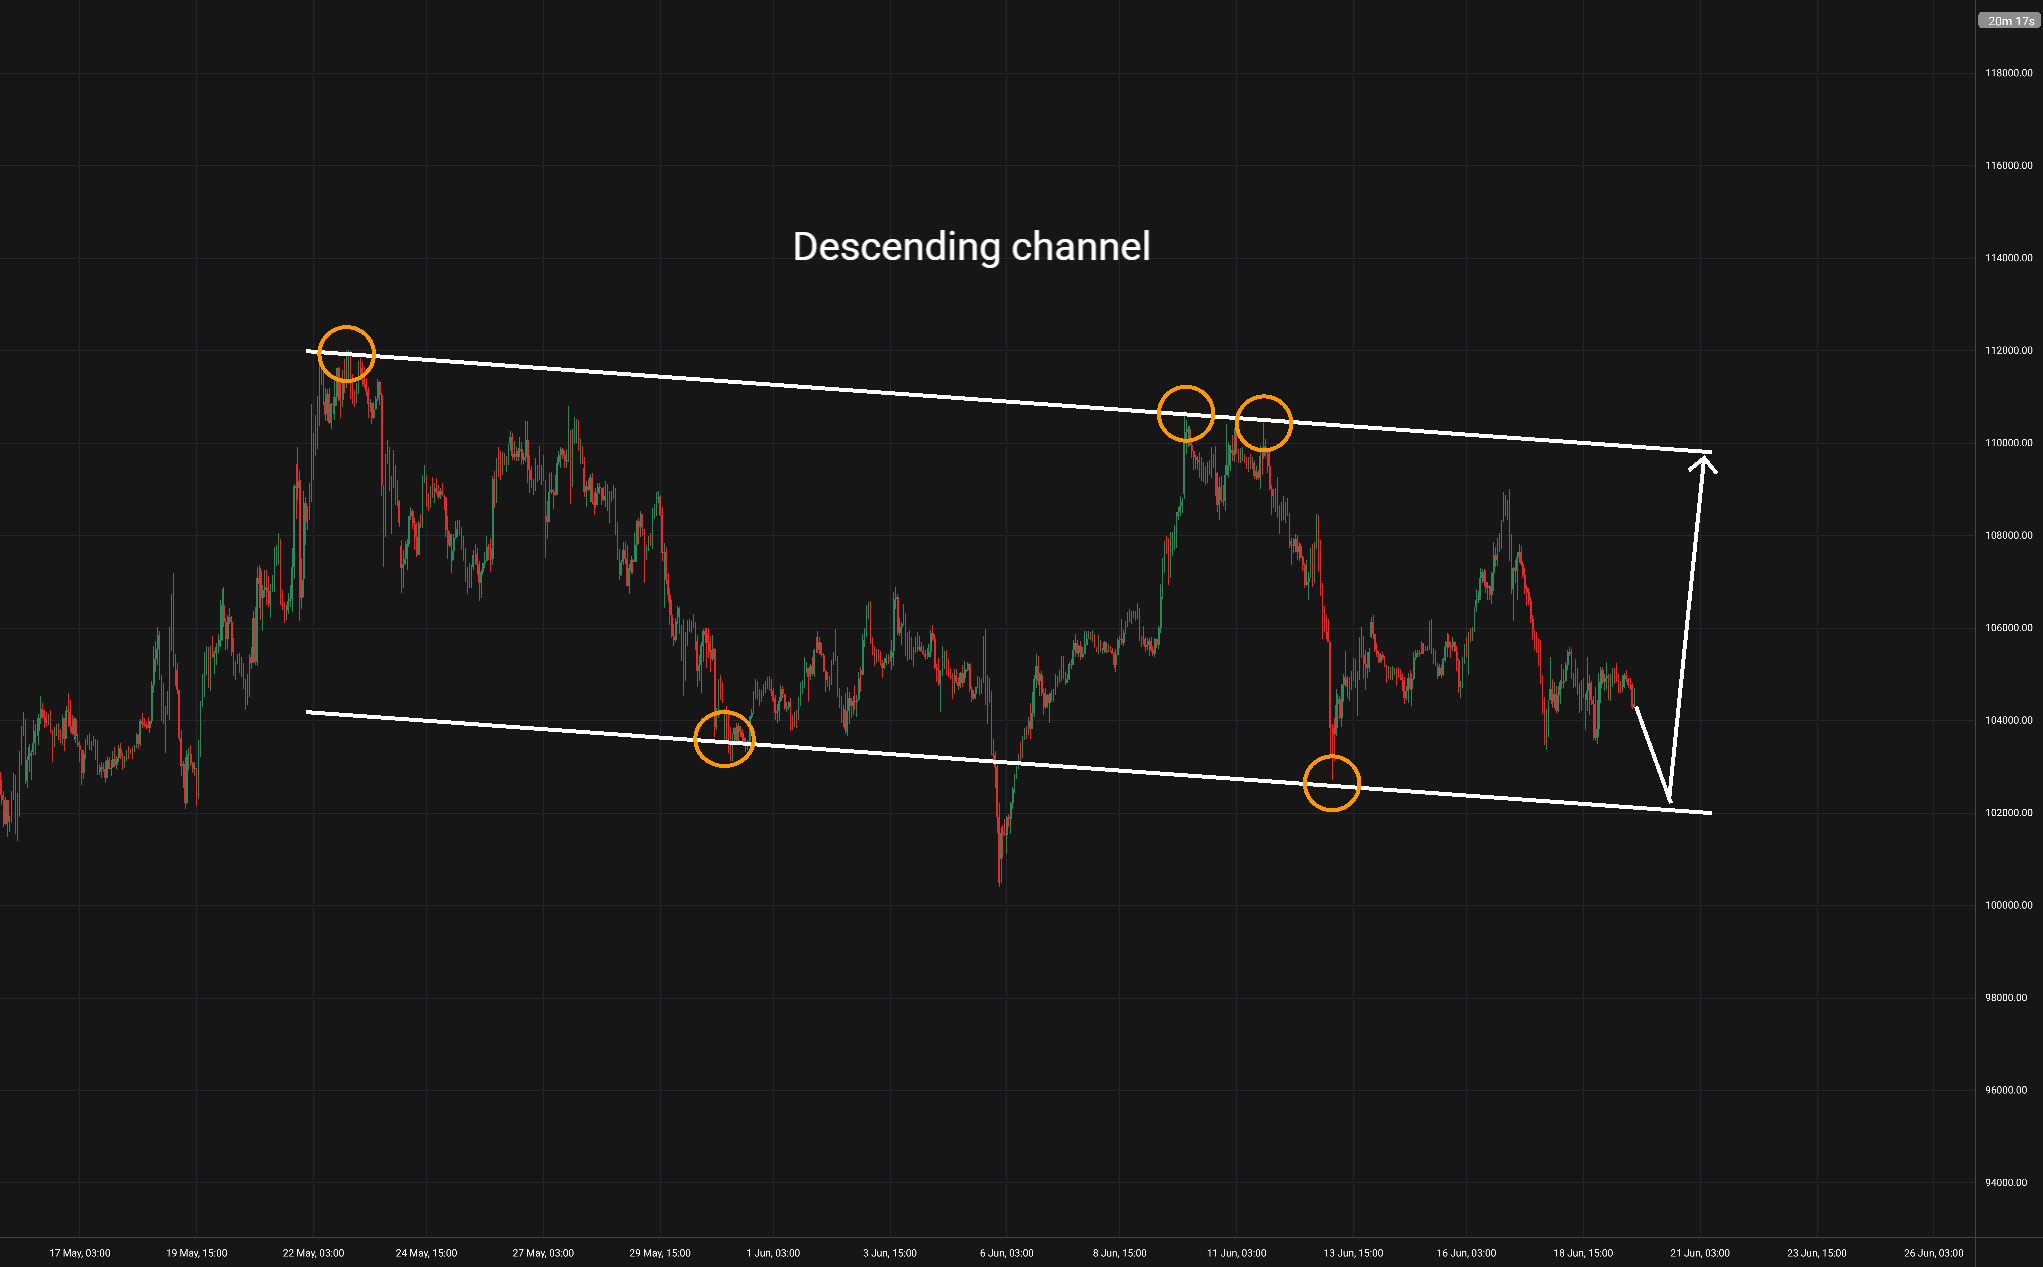Click the "1 Jun, 03:00" time label
2043x1267 pixels.
coord(773,1253)
